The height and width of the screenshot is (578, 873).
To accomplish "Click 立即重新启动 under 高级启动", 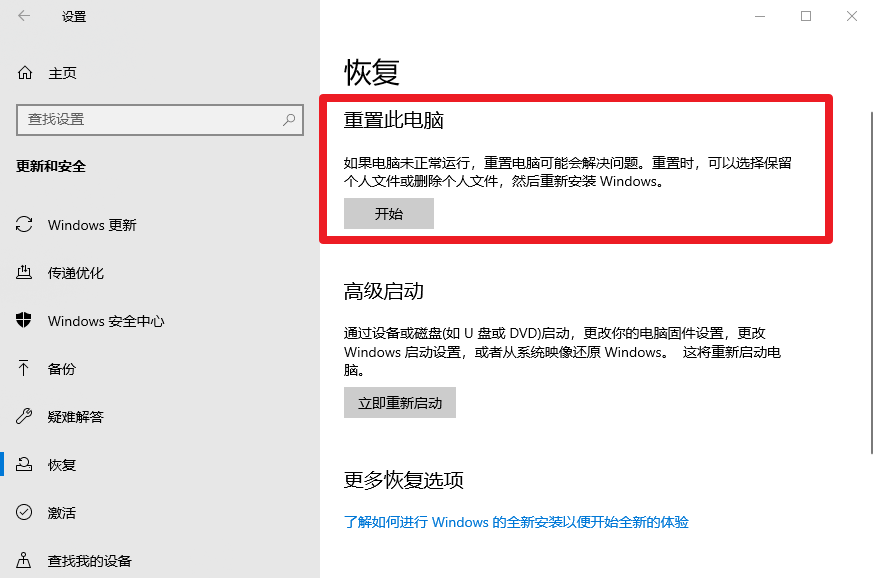I will point(399,402).
